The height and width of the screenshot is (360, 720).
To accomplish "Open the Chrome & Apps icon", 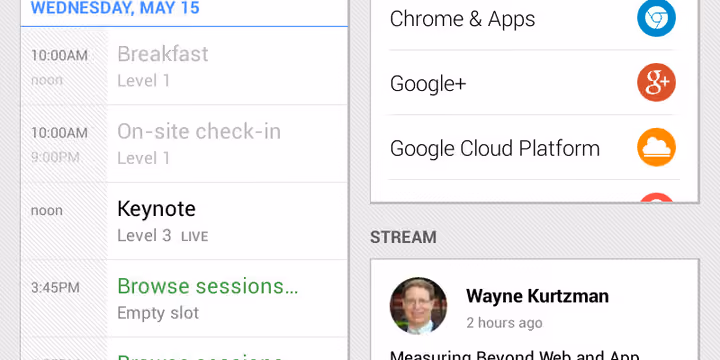I will click(656, 18).
